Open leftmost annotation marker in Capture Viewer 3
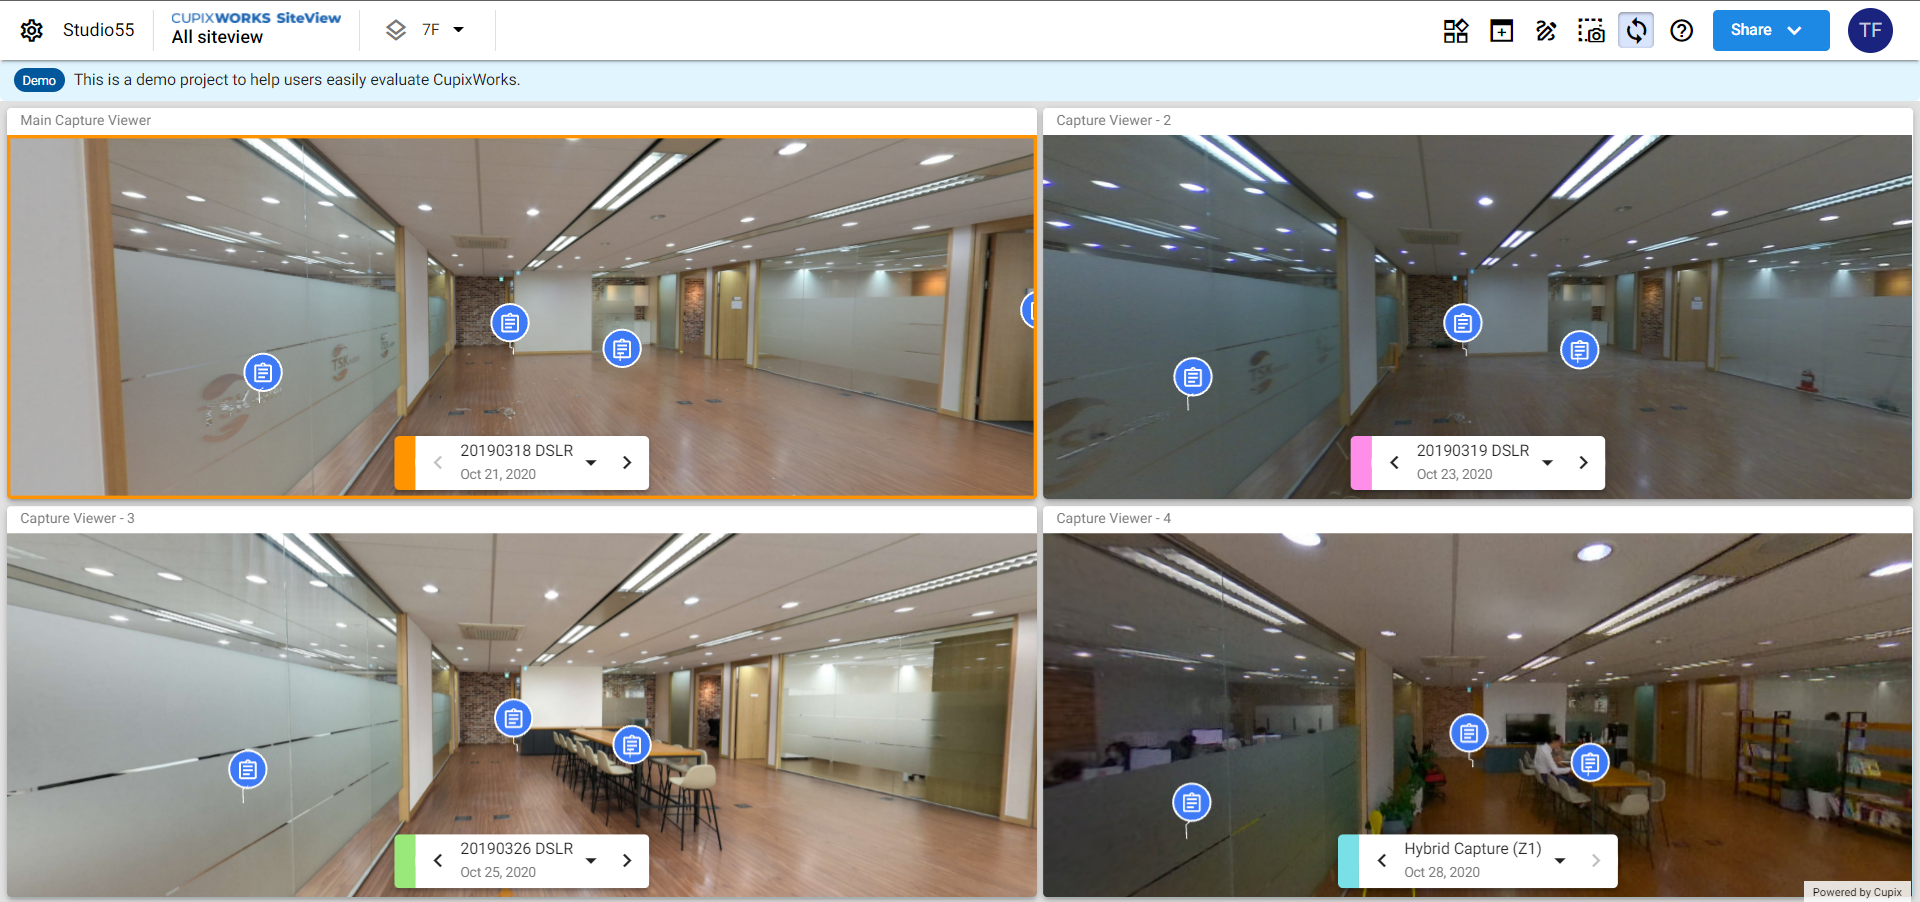 tap(248, 770)
